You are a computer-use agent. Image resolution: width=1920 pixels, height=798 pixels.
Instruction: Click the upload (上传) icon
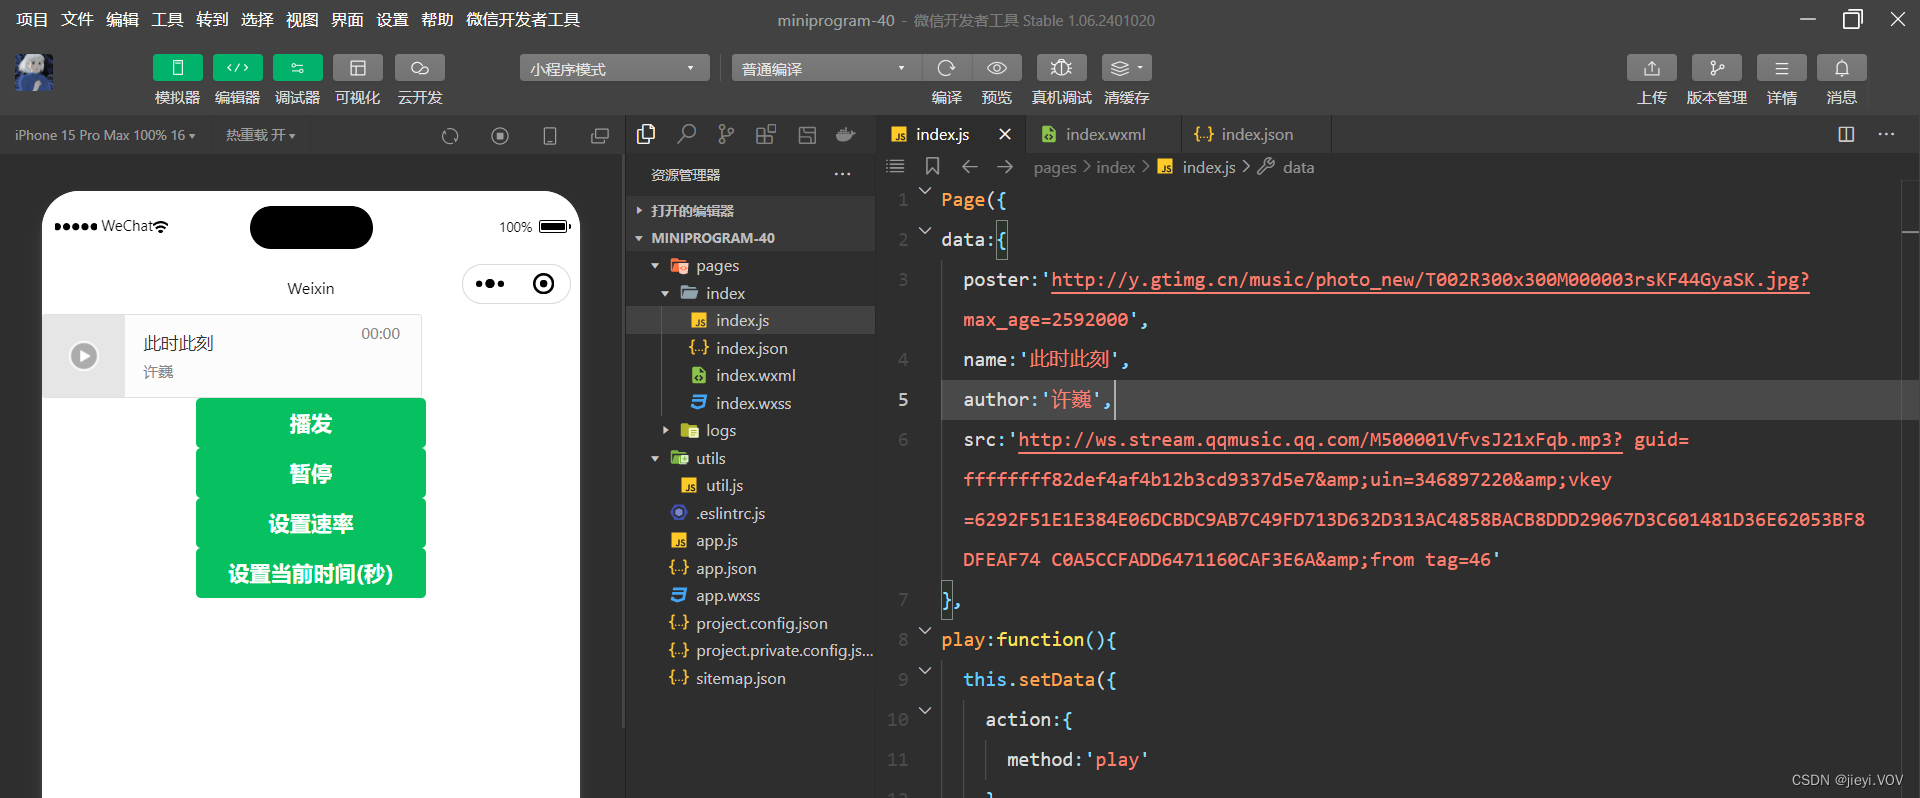[1652, 68]
